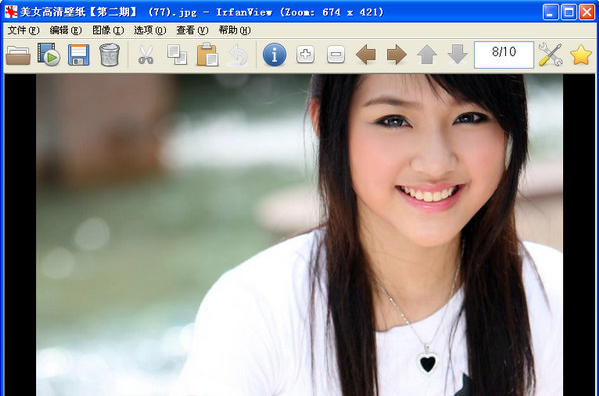Click the IrfanView title bar app icon
This screenshot has width=599, height=396.
[x=11, y=12]
